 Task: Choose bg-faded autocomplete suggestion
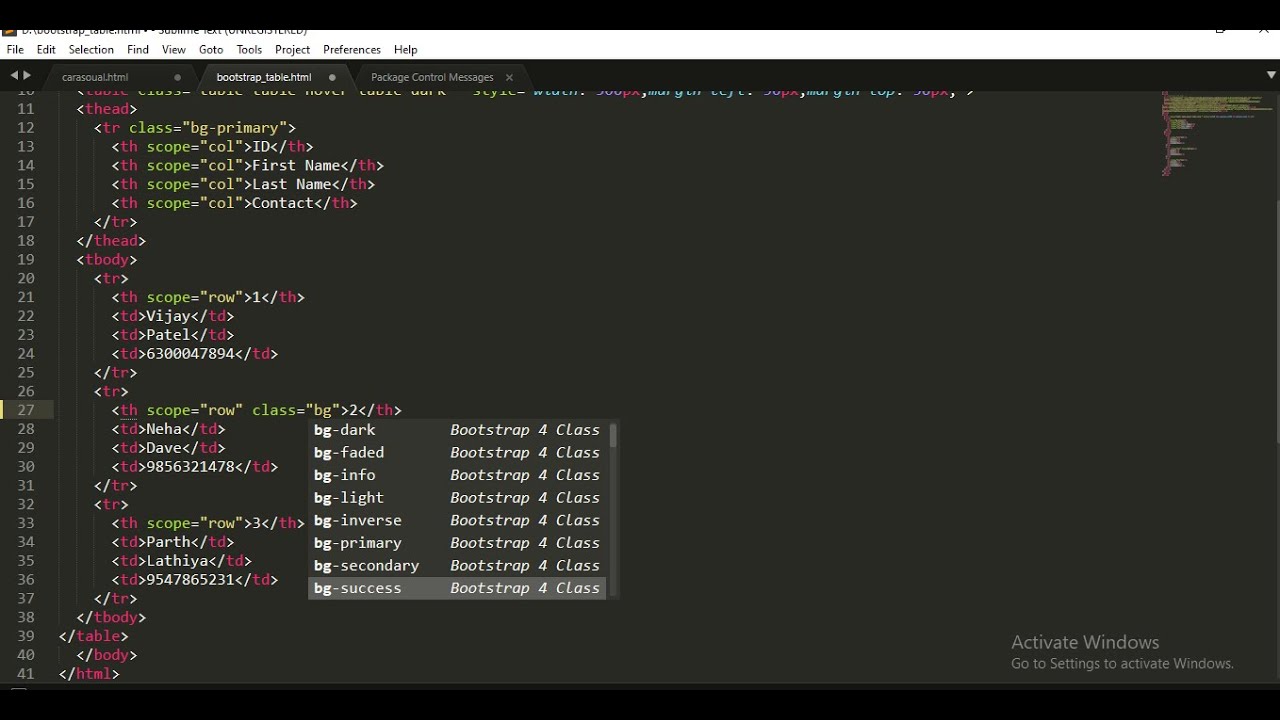click(459, 452)
